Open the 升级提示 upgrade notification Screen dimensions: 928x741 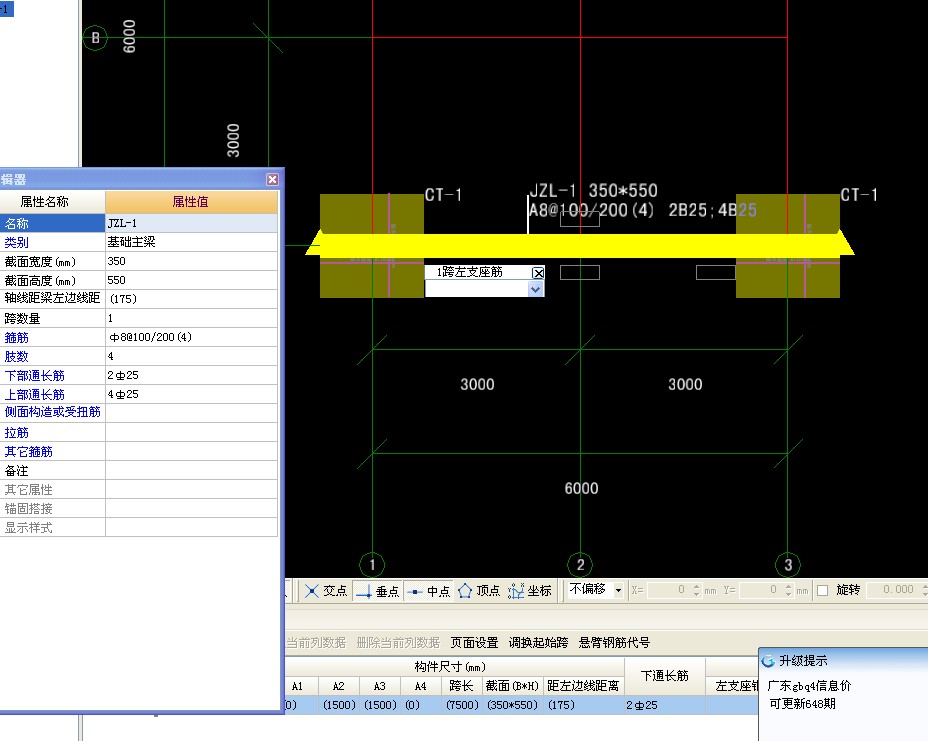(802, 661)
